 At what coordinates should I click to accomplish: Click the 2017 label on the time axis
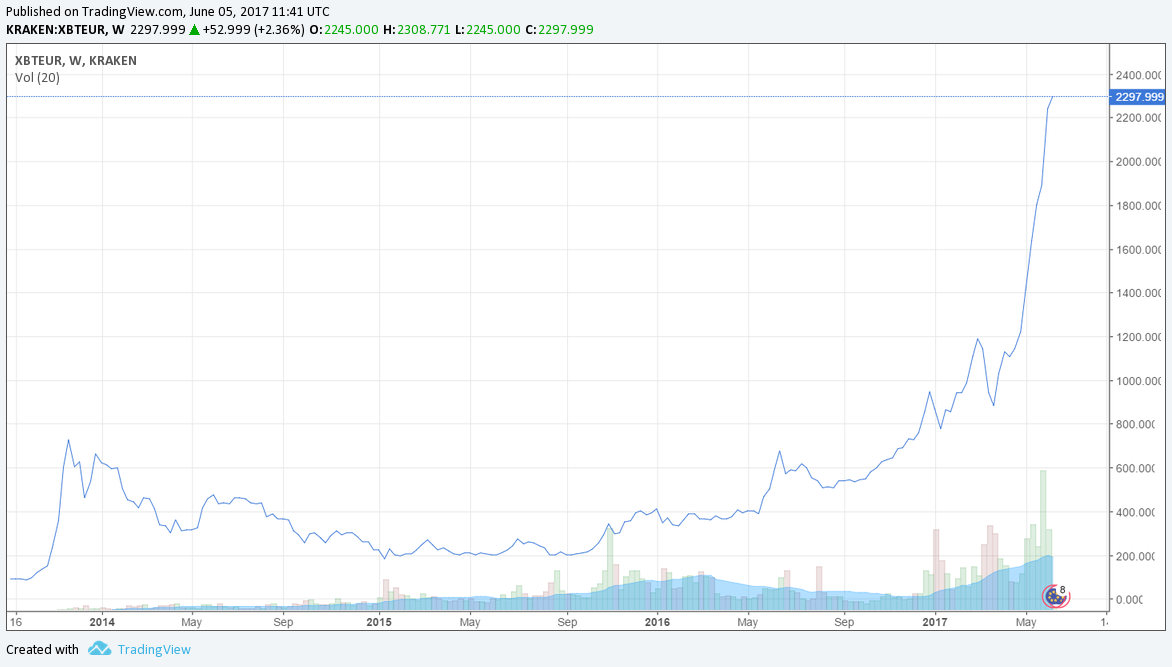[934, 622]
